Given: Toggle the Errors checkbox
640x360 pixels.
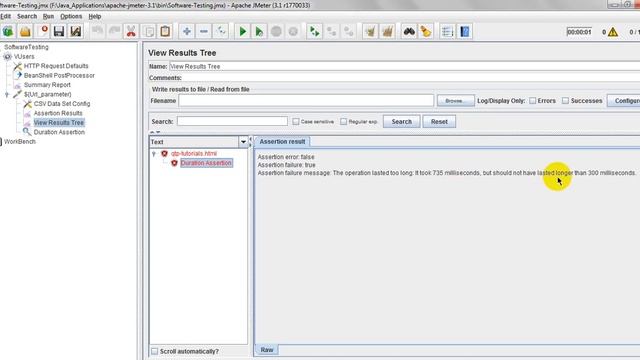Looking at the screenshot, I should tap(533, 100).
